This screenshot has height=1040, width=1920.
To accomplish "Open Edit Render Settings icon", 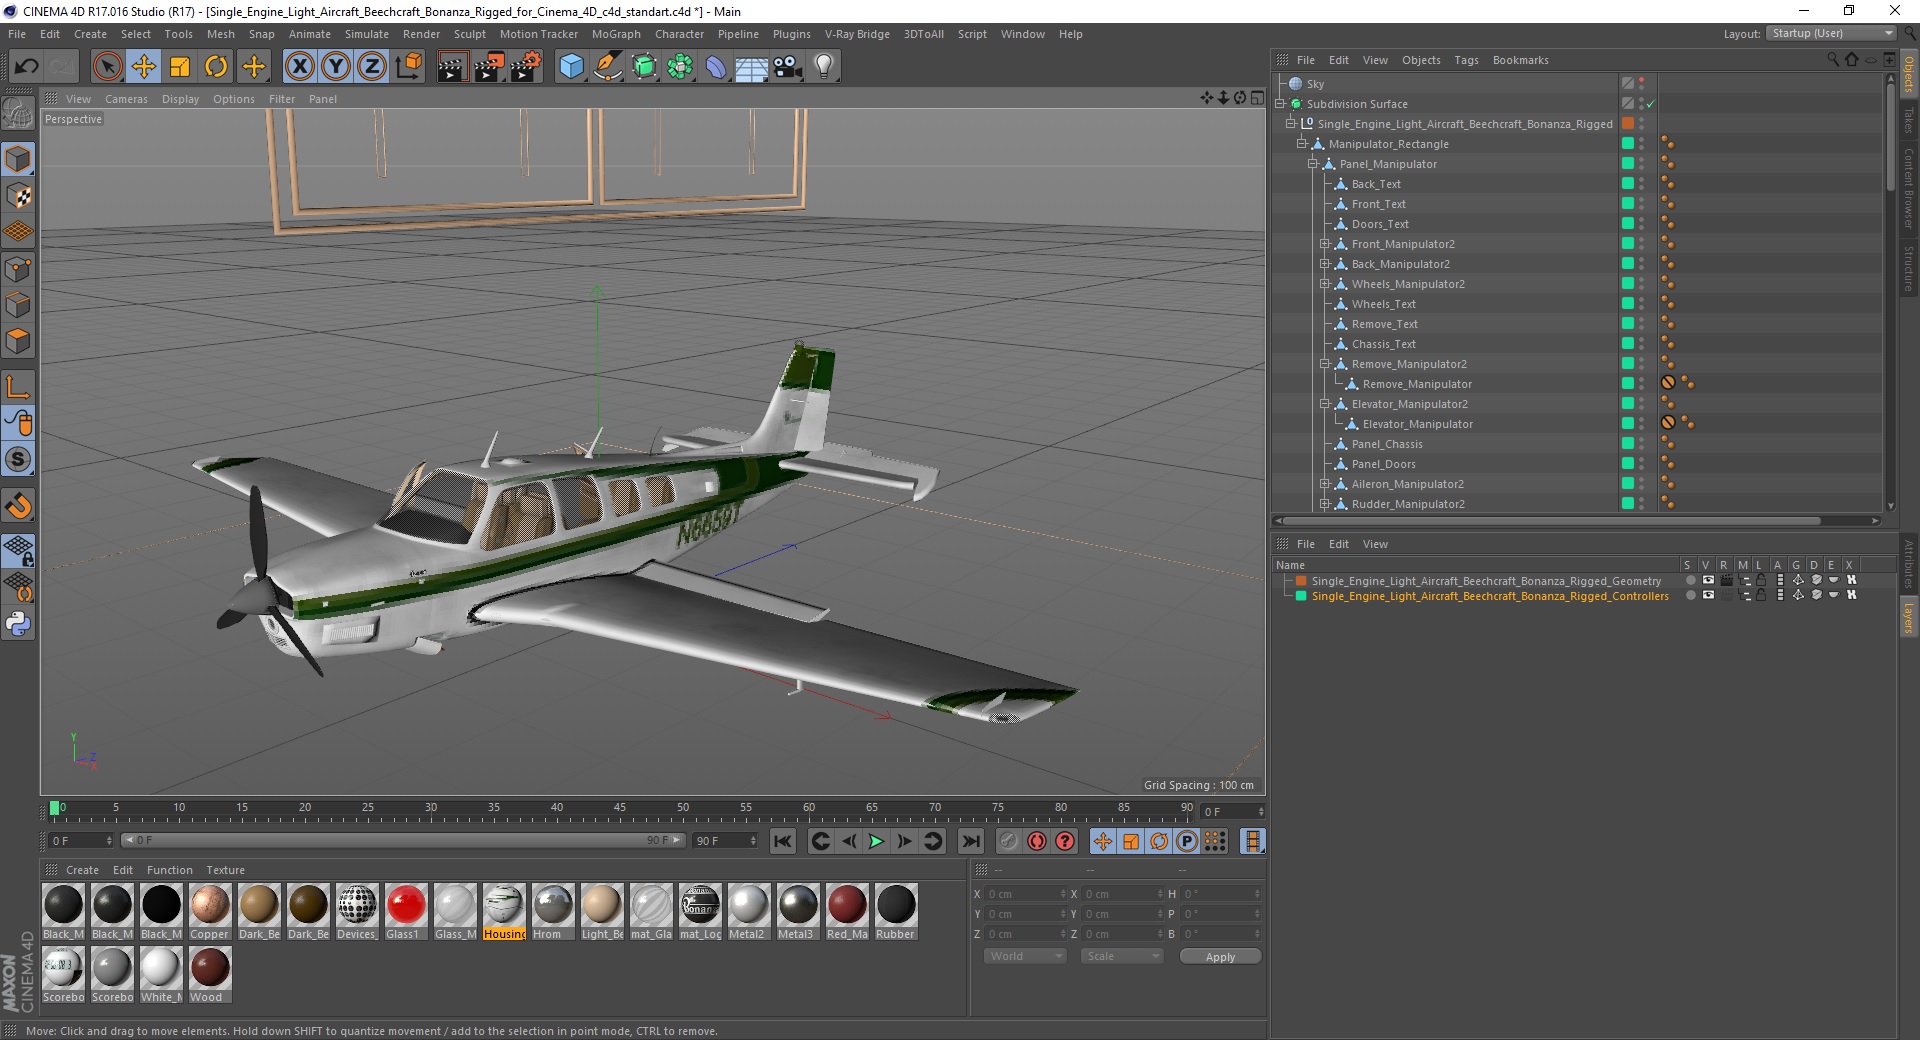I will tap(525, 67).
